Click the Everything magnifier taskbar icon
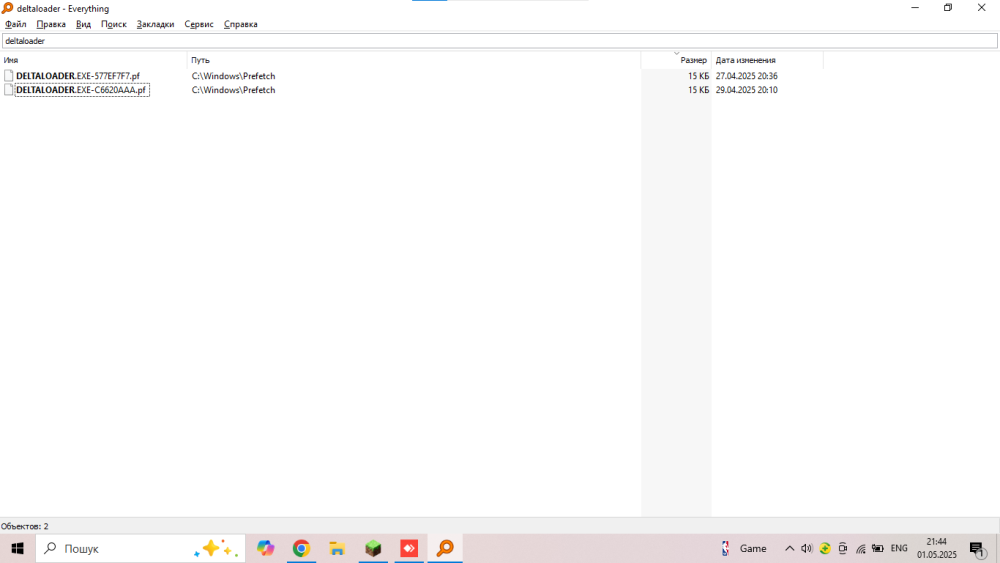 pyautogui.click(x=445, y=548)
